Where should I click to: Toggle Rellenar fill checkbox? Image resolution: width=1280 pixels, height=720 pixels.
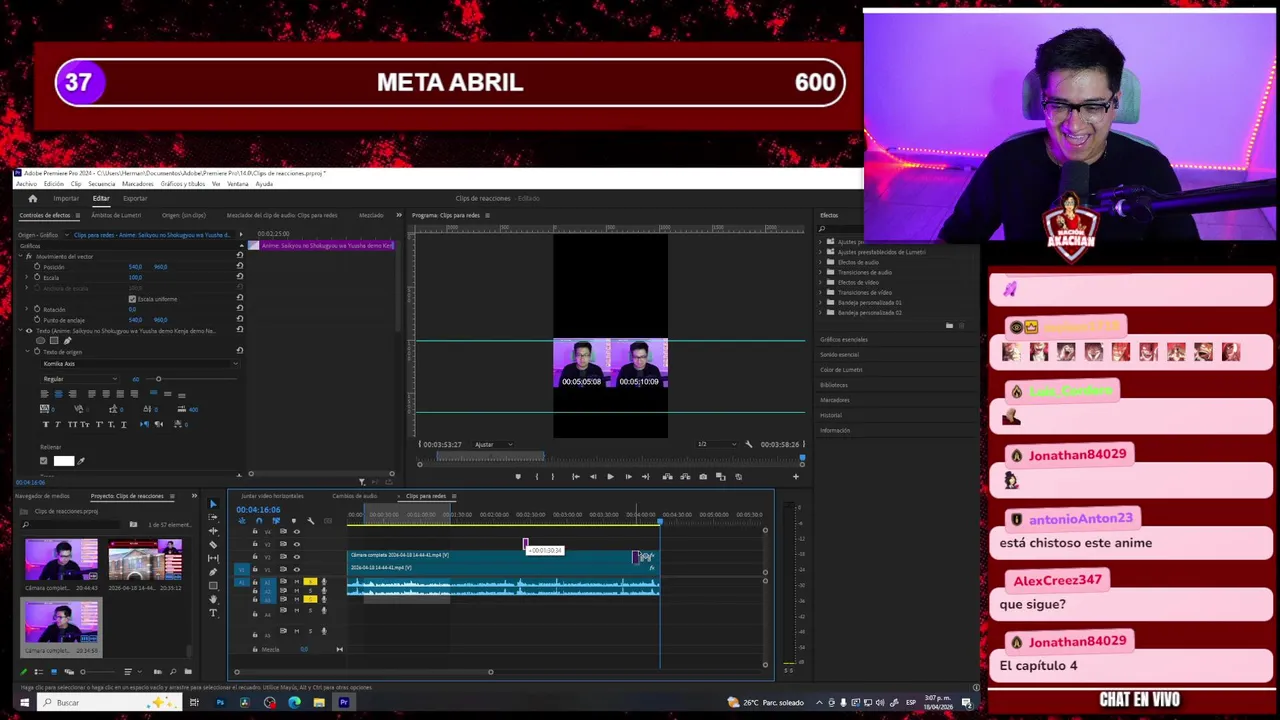tap(43, 460)
